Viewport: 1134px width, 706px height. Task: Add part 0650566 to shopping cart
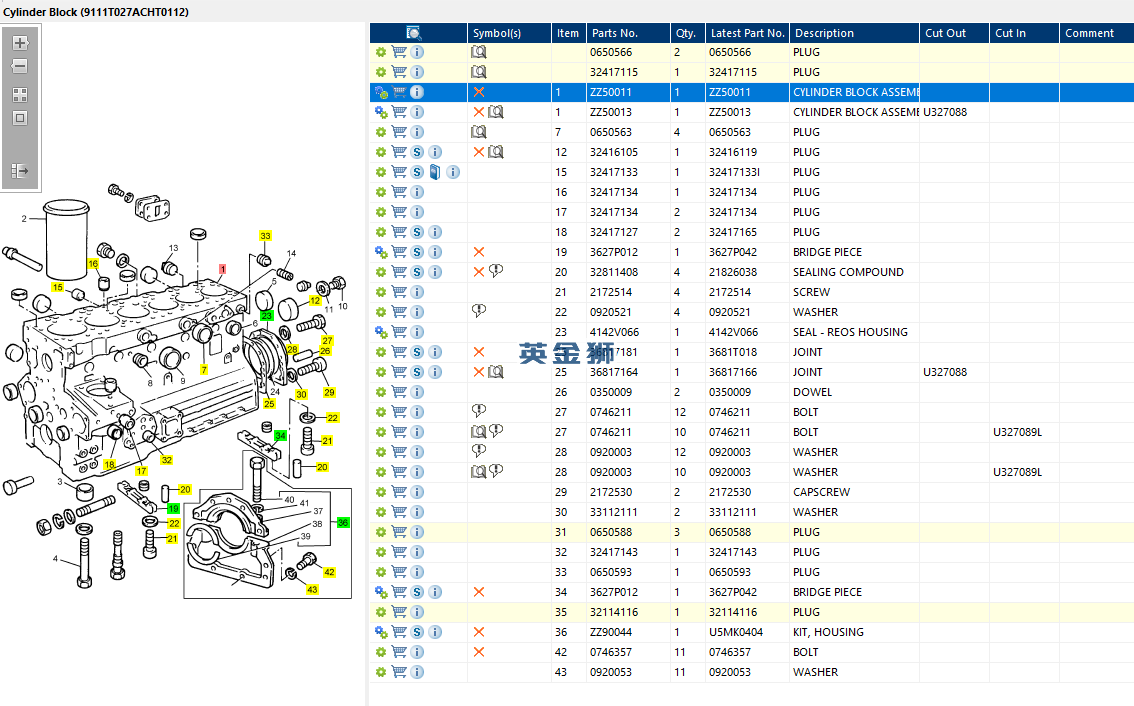click(x=399, y=52)
